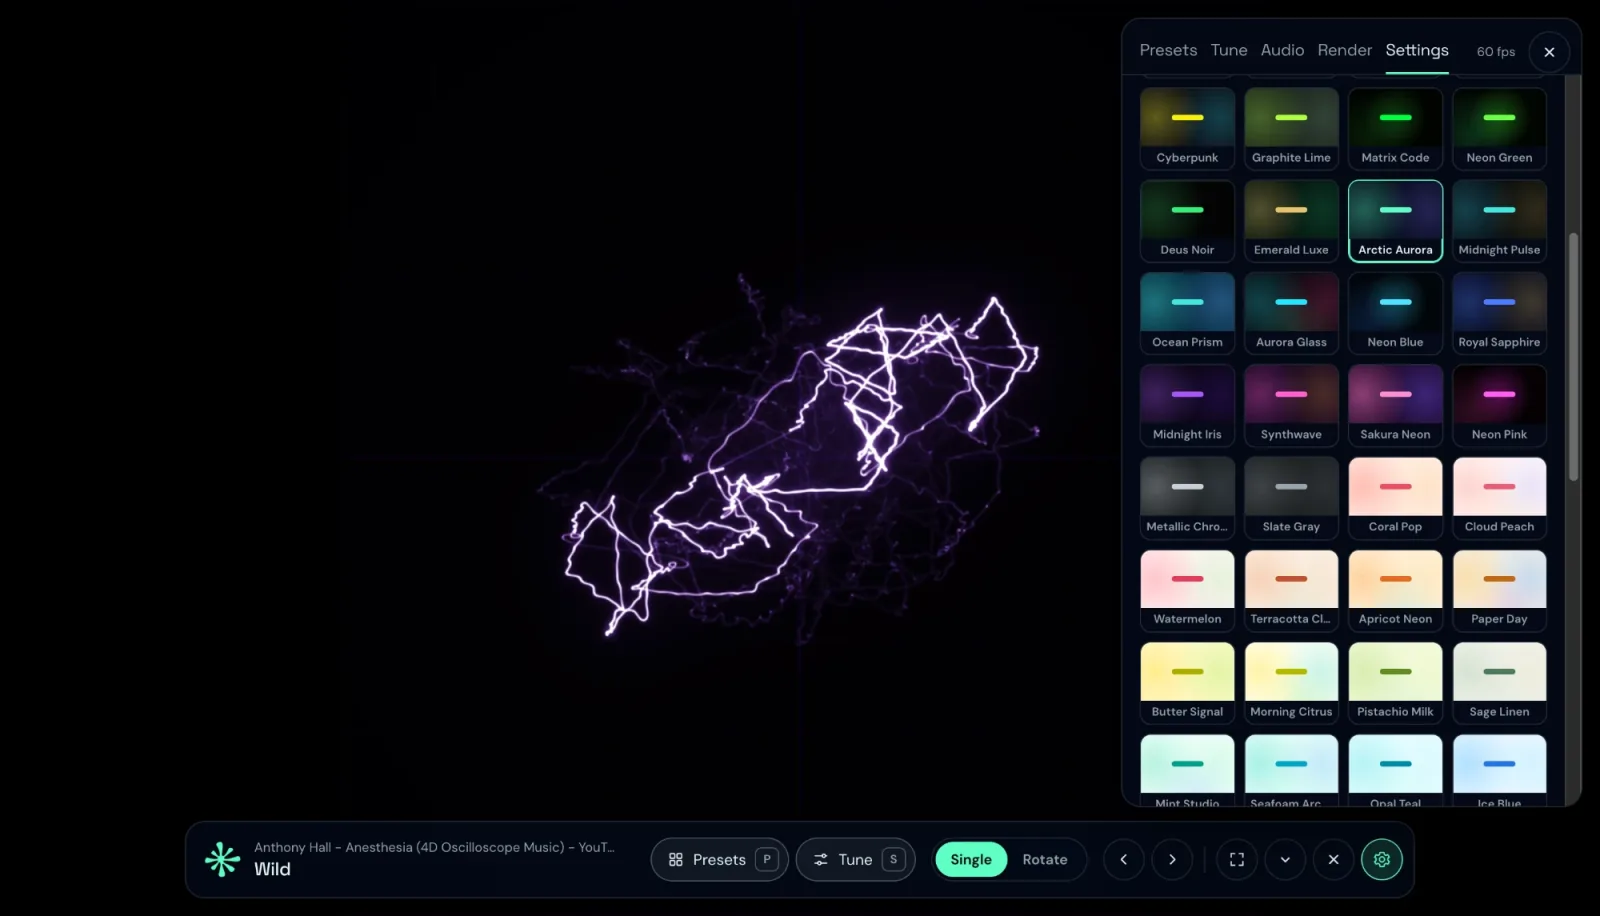The width and height of the screenshot is (1600, 916).
Task: Select the Apricot Neon theme
Action: click(x=1395, y=590)
